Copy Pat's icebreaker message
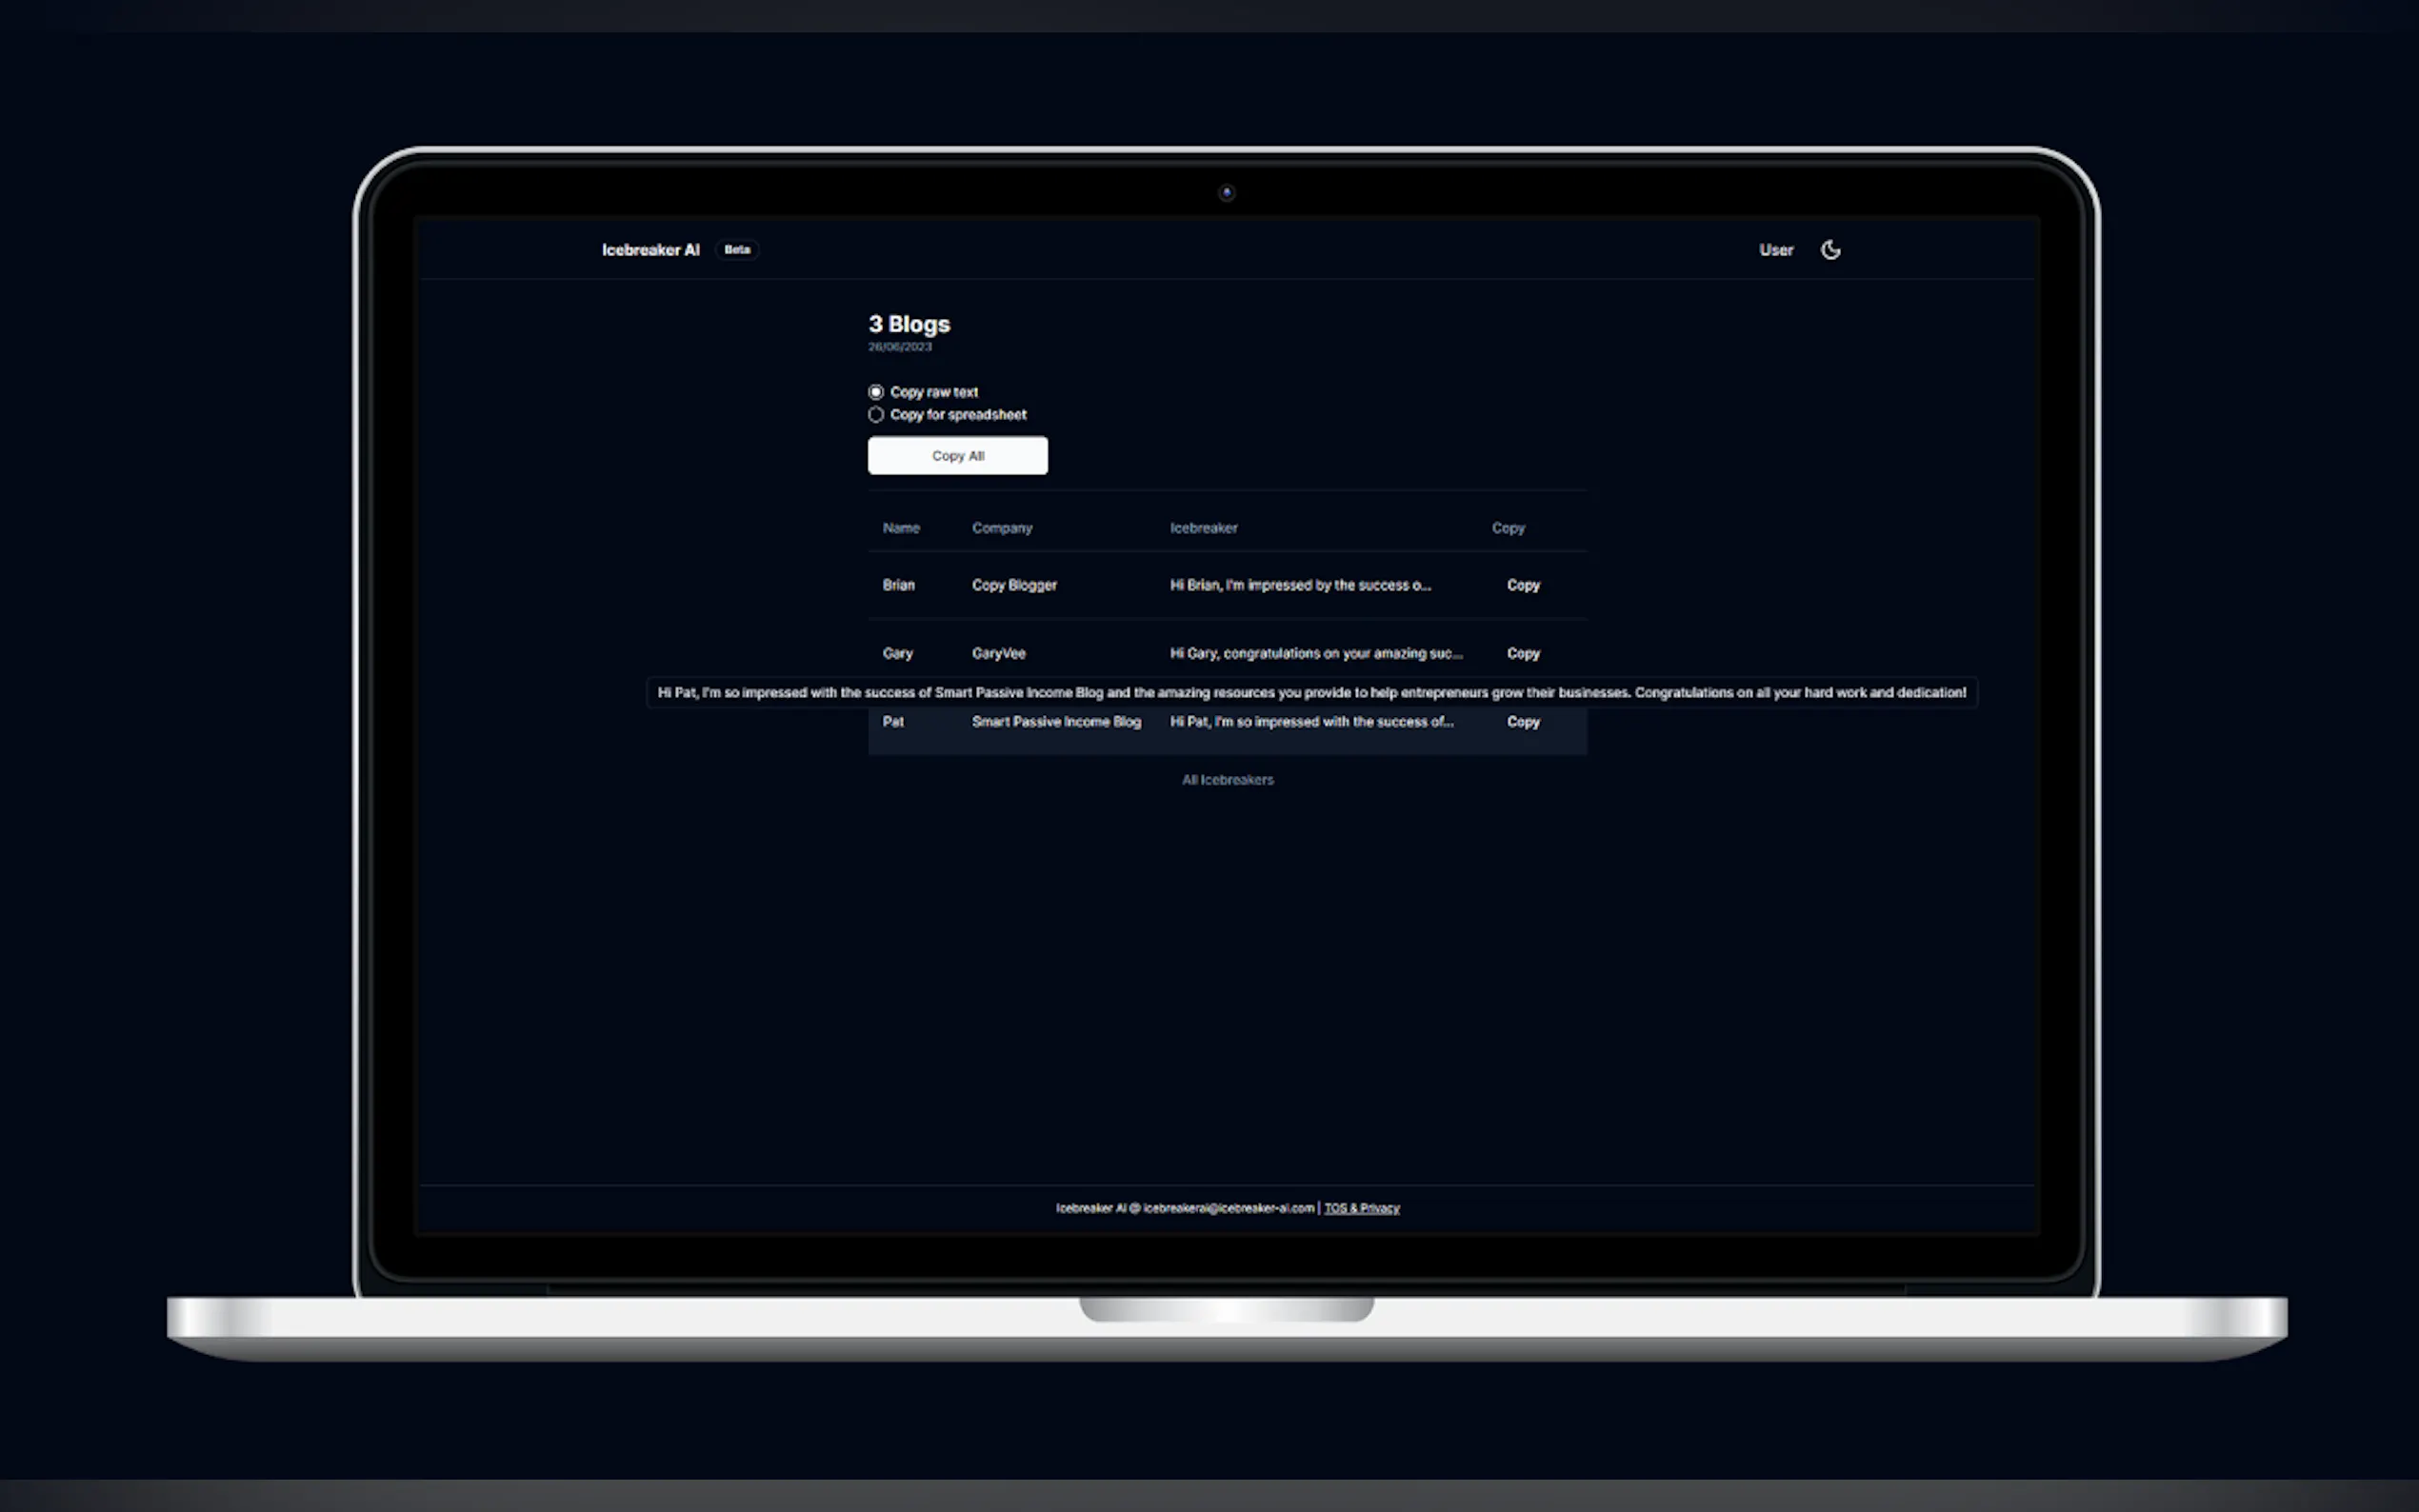Image resolution: width=2419 pixels, height=1512 pixels. coord(1522,722)
